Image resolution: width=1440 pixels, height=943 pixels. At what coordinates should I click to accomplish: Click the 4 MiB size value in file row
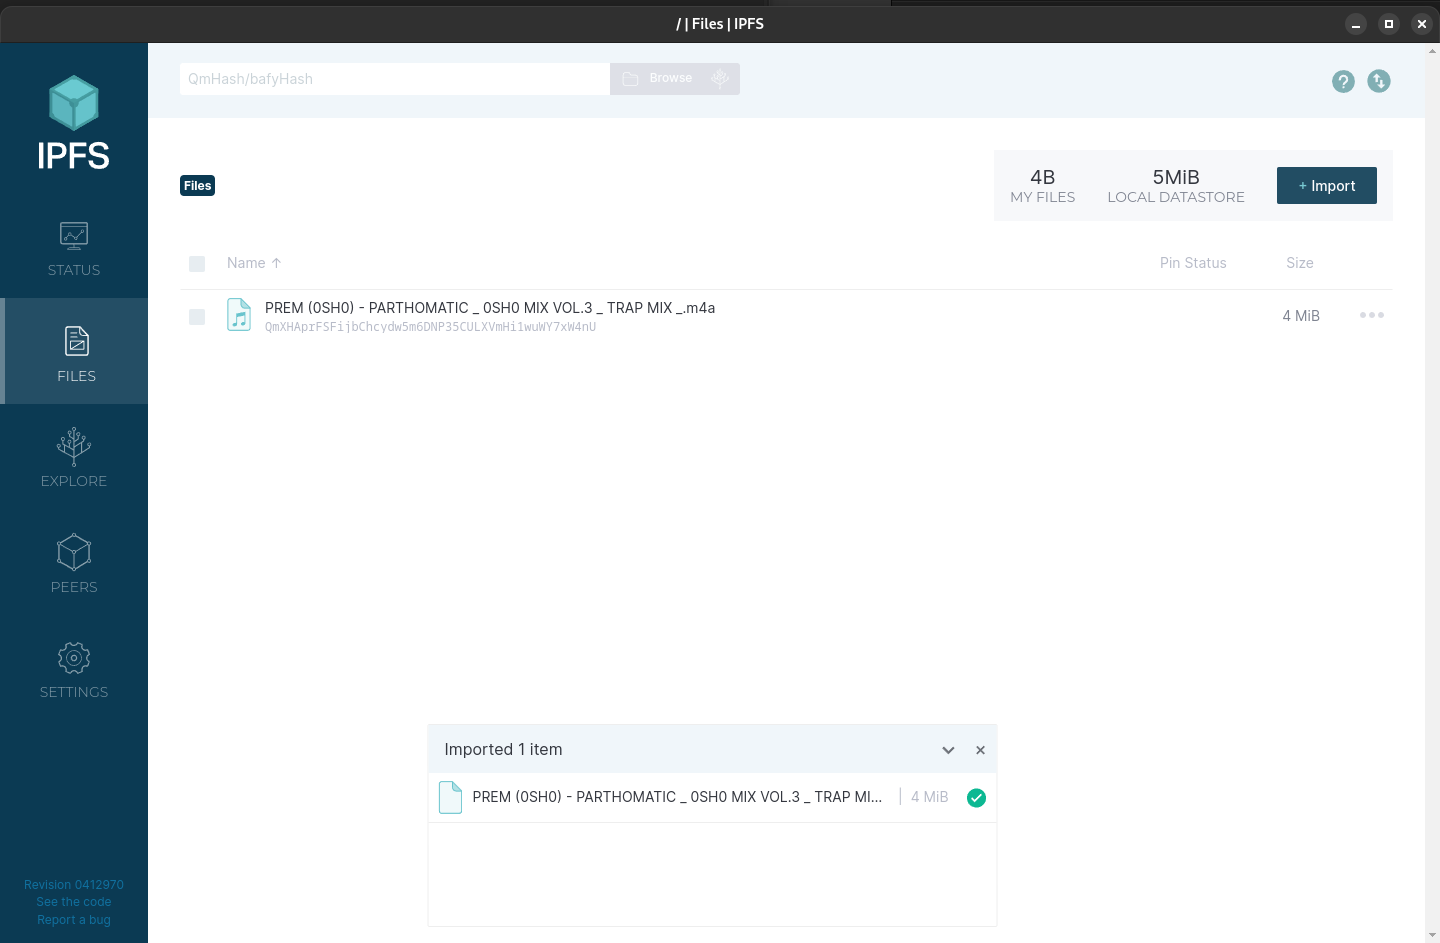point(1301,316)
